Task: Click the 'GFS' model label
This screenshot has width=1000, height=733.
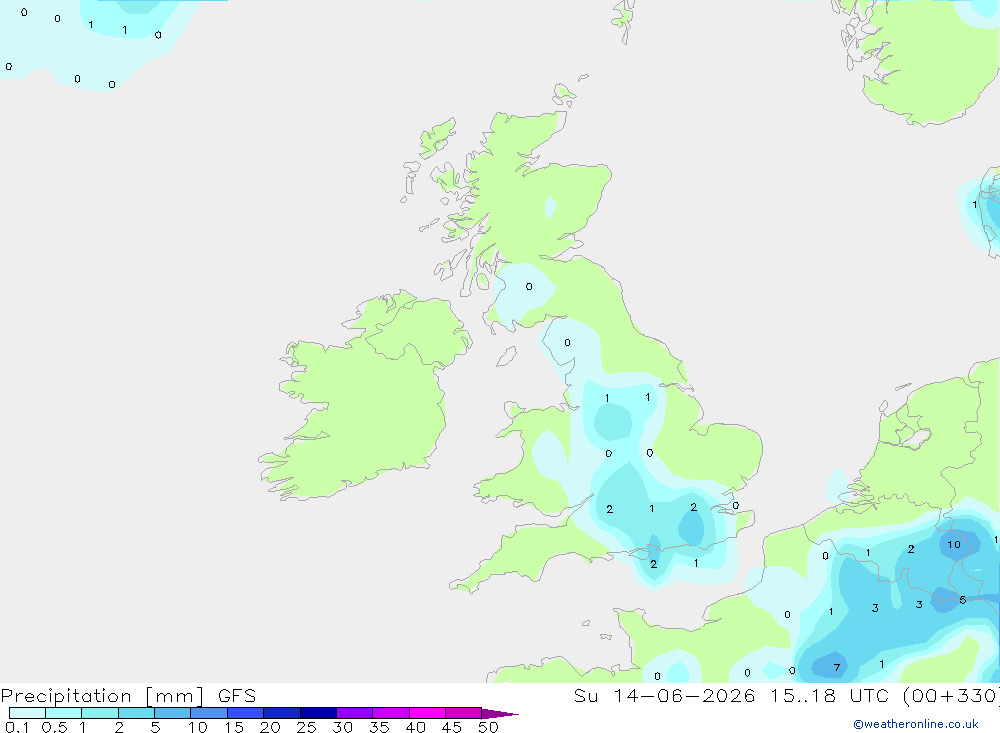Action: click(237, 696)
